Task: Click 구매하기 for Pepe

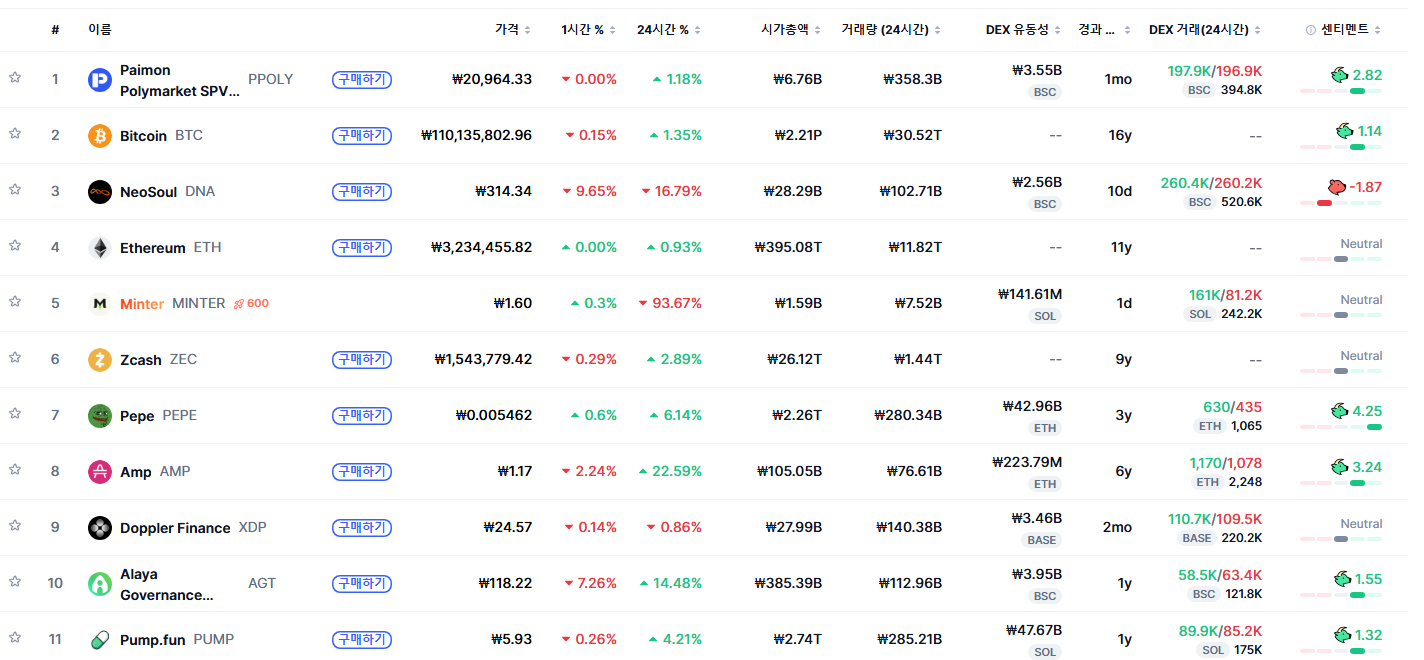Action: click(361, 415)
